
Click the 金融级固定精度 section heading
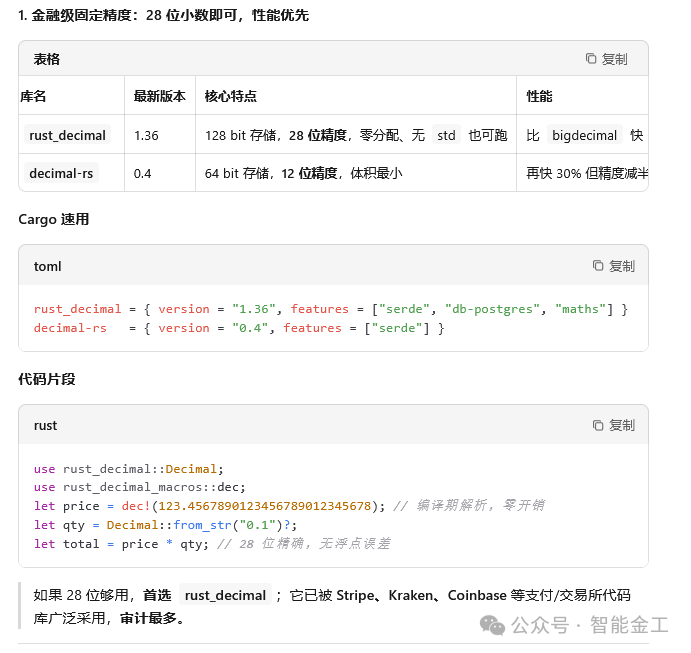coord(163,15)
